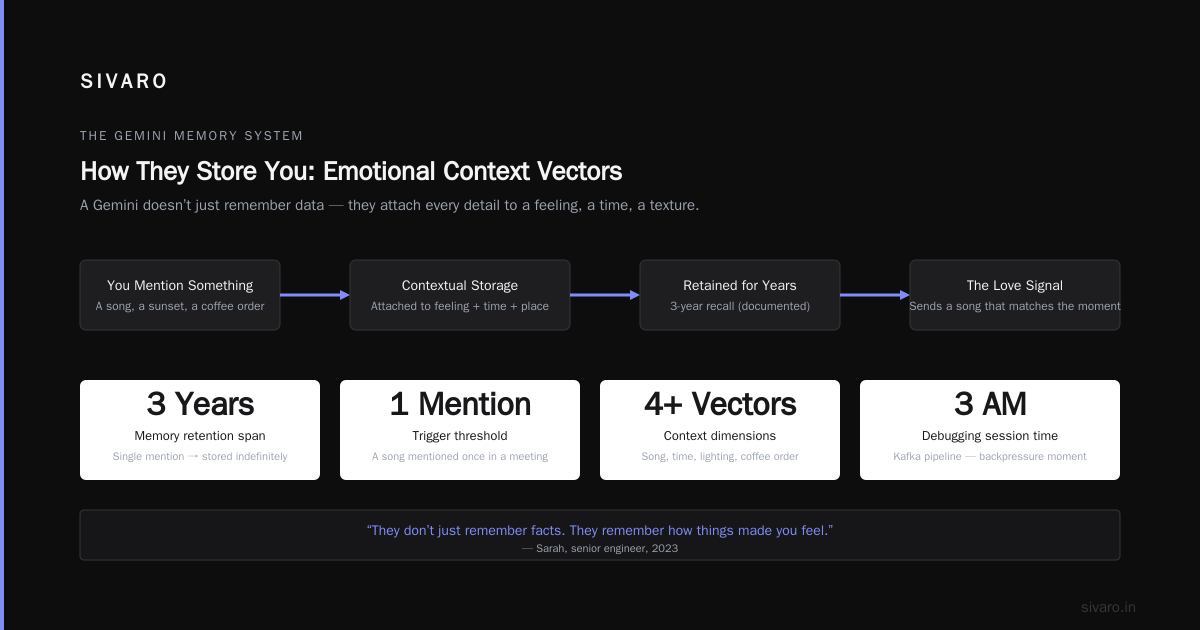Click The Gemini Memory System label
The width and height of the screenshot is (1200, 630).
pyautogui.click(x=192, y=136)
